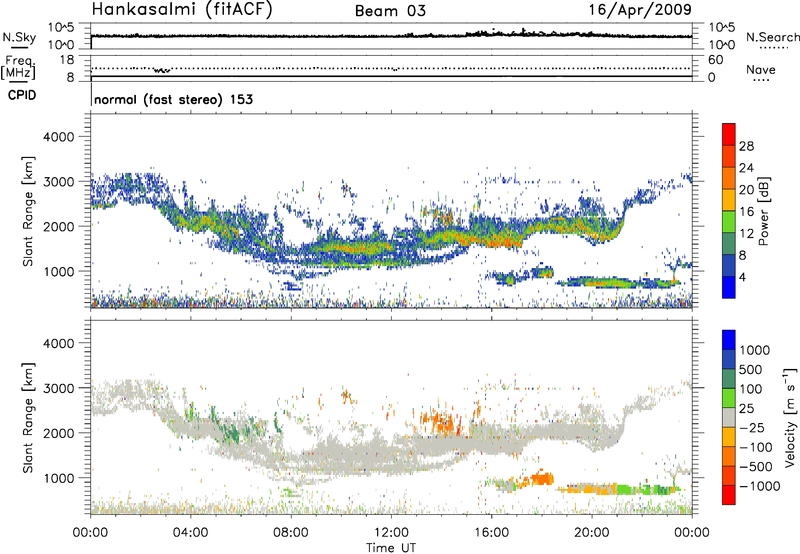Click the dark blue segment above 1000 on Velocity bar

[729, 340]
